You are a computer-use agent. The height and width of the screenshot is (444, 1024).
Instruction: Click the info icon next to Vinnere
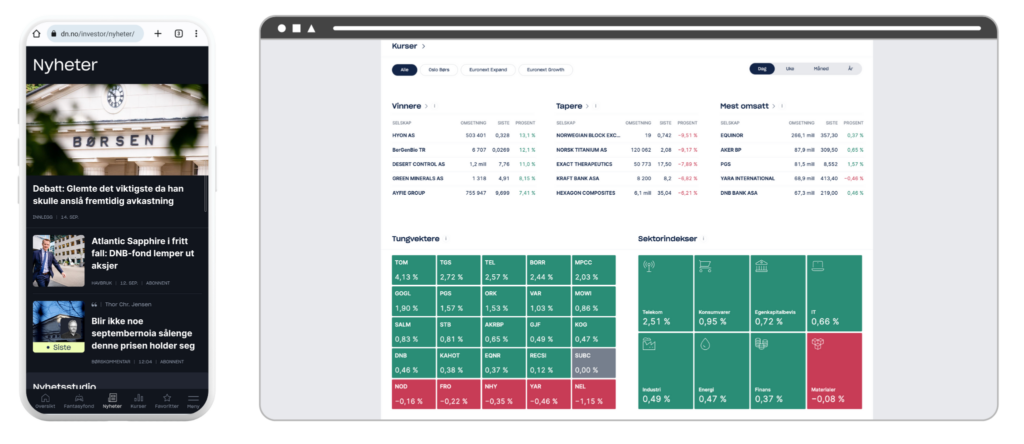(435, 106)
